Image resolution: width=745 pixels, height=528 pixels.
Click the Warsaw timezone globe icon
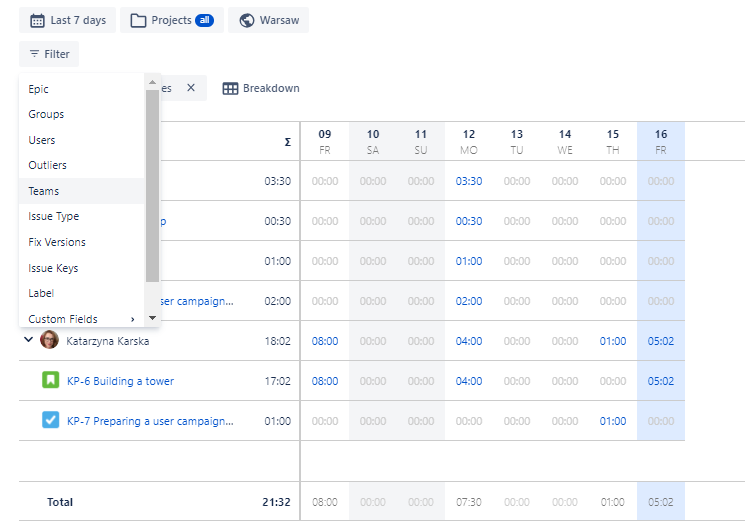pyautogui.click(x=247, y=20)
